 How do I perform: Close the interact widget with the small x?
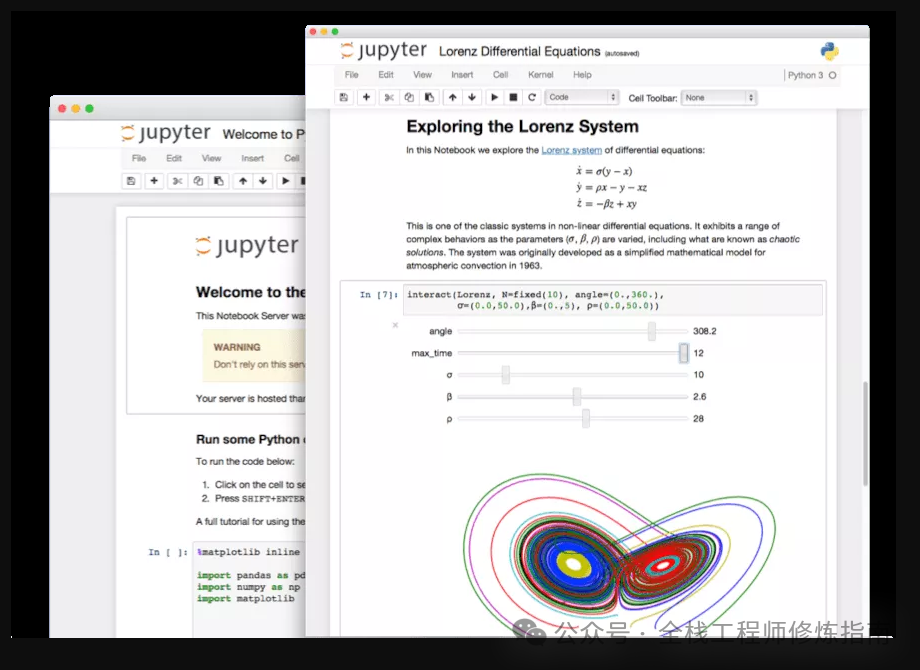point(395,325)
